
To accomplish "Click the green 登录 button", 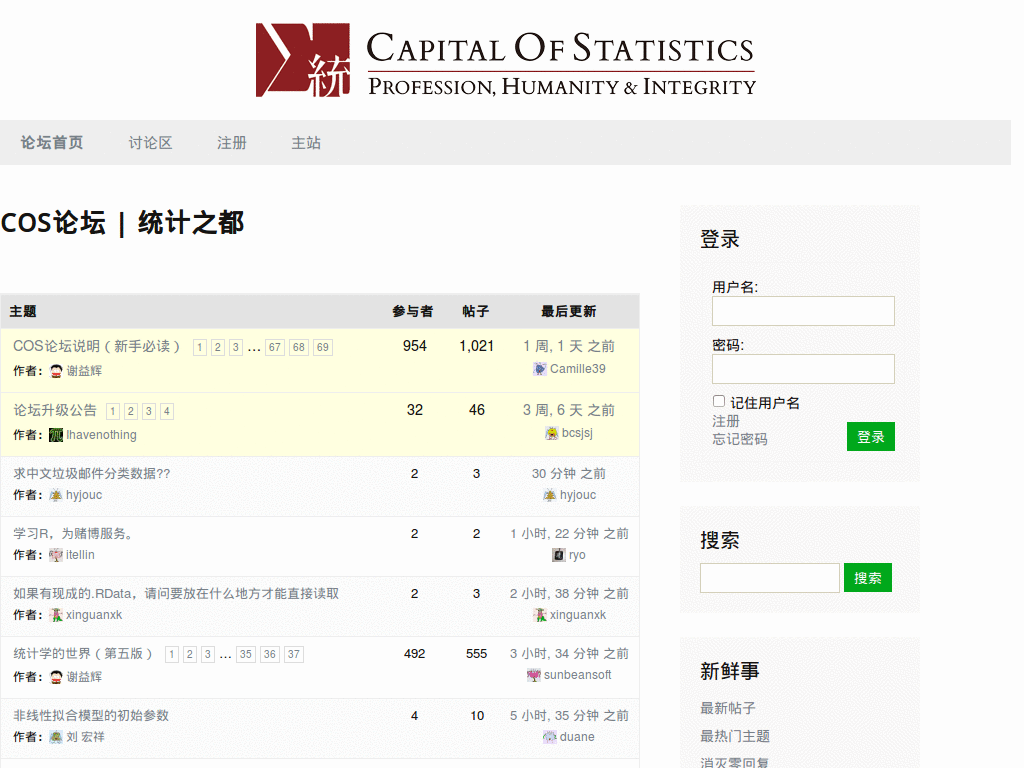I will coord(871,436).
